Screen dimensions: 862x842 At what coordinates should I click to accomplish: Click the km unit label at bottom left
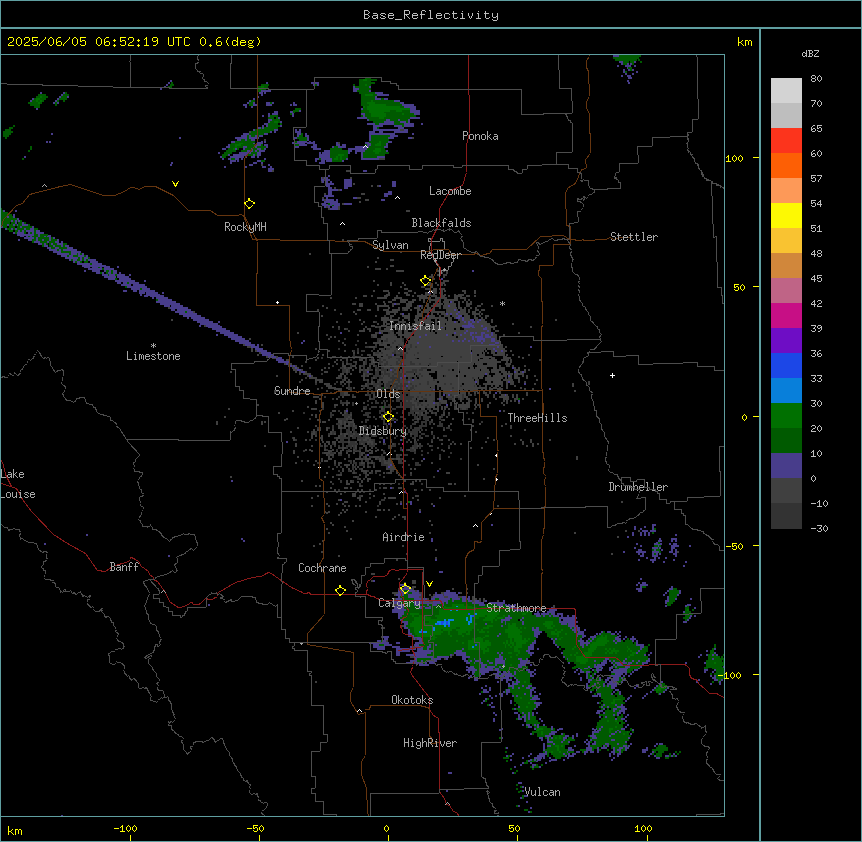15,831
